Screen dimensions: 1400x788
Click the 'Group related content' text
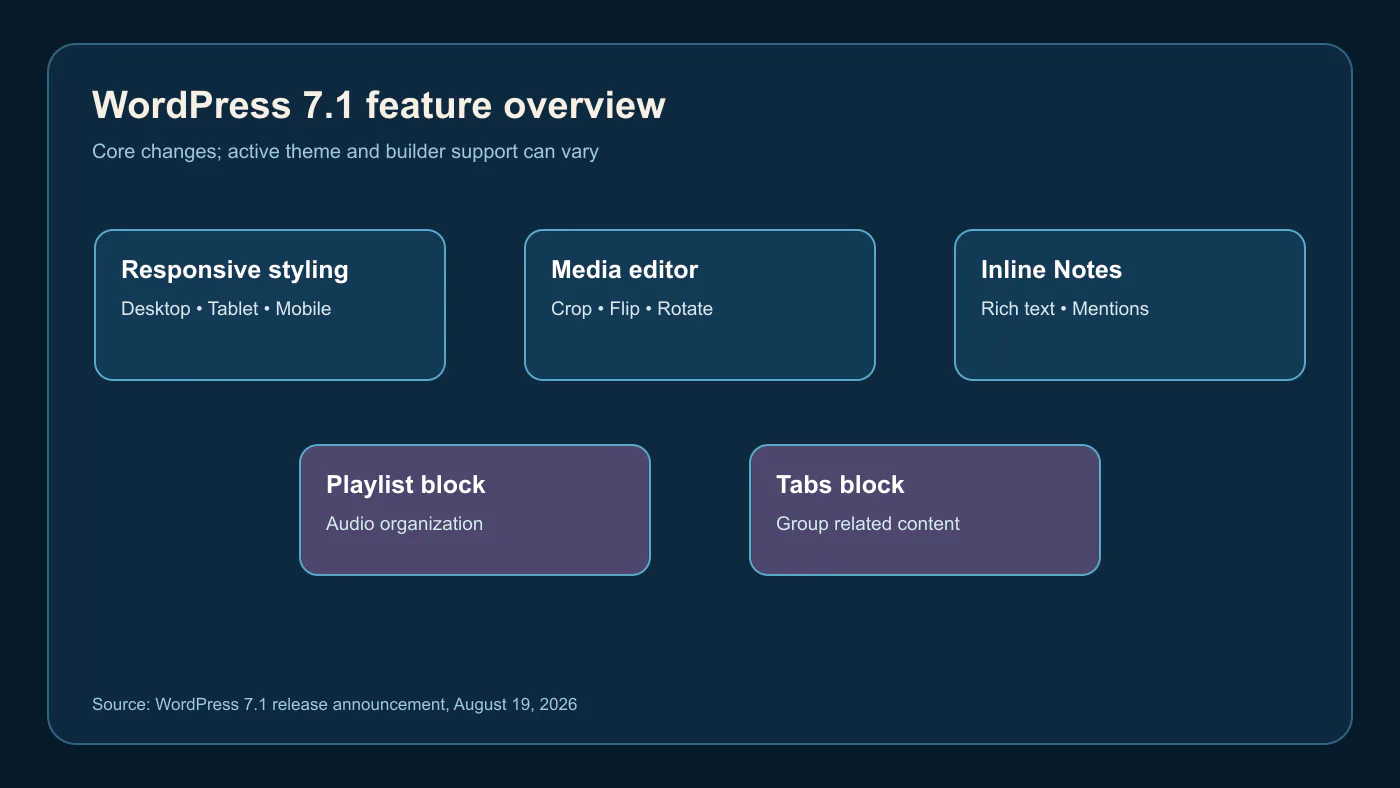click(868, 524)
